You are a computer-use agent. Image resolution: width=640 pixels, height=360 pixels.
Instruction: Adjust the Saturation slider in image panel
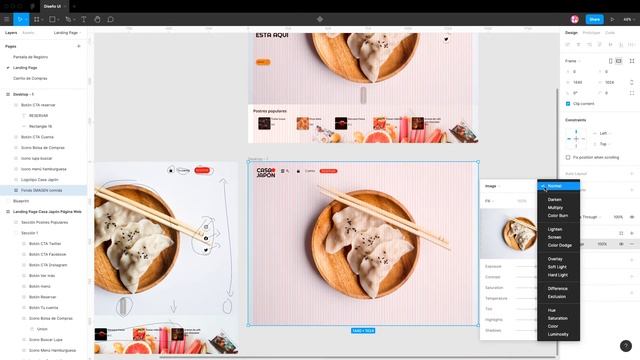coord(526,288)
